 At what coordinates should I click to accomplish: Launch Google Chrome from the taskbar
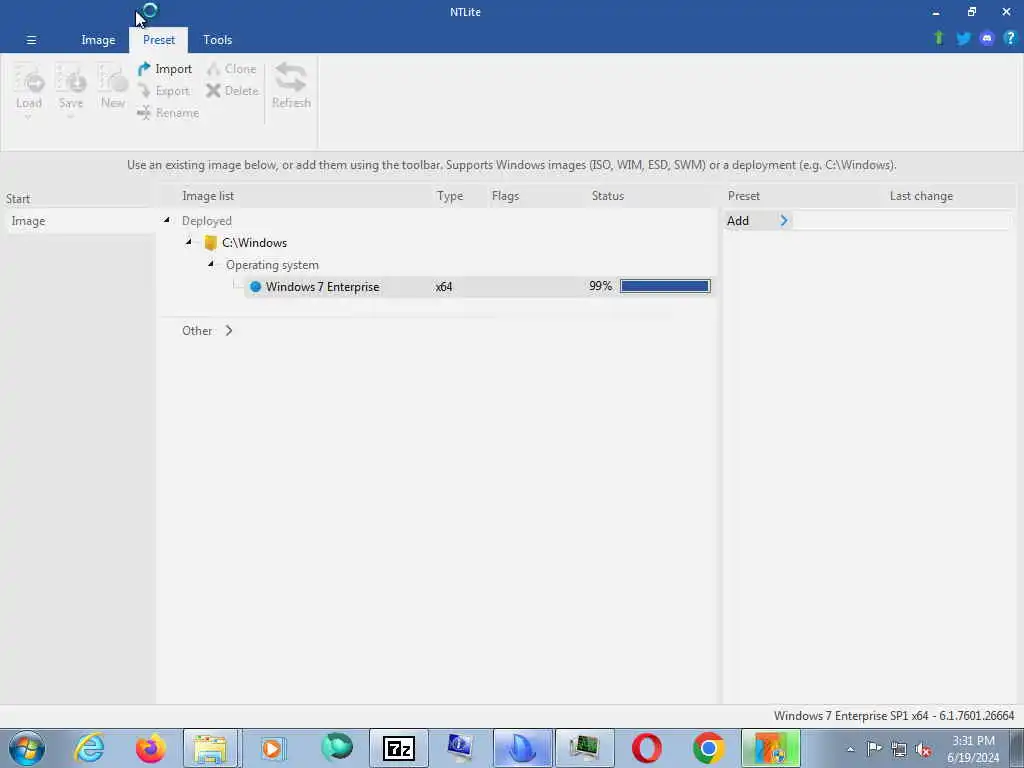[709, 748]
